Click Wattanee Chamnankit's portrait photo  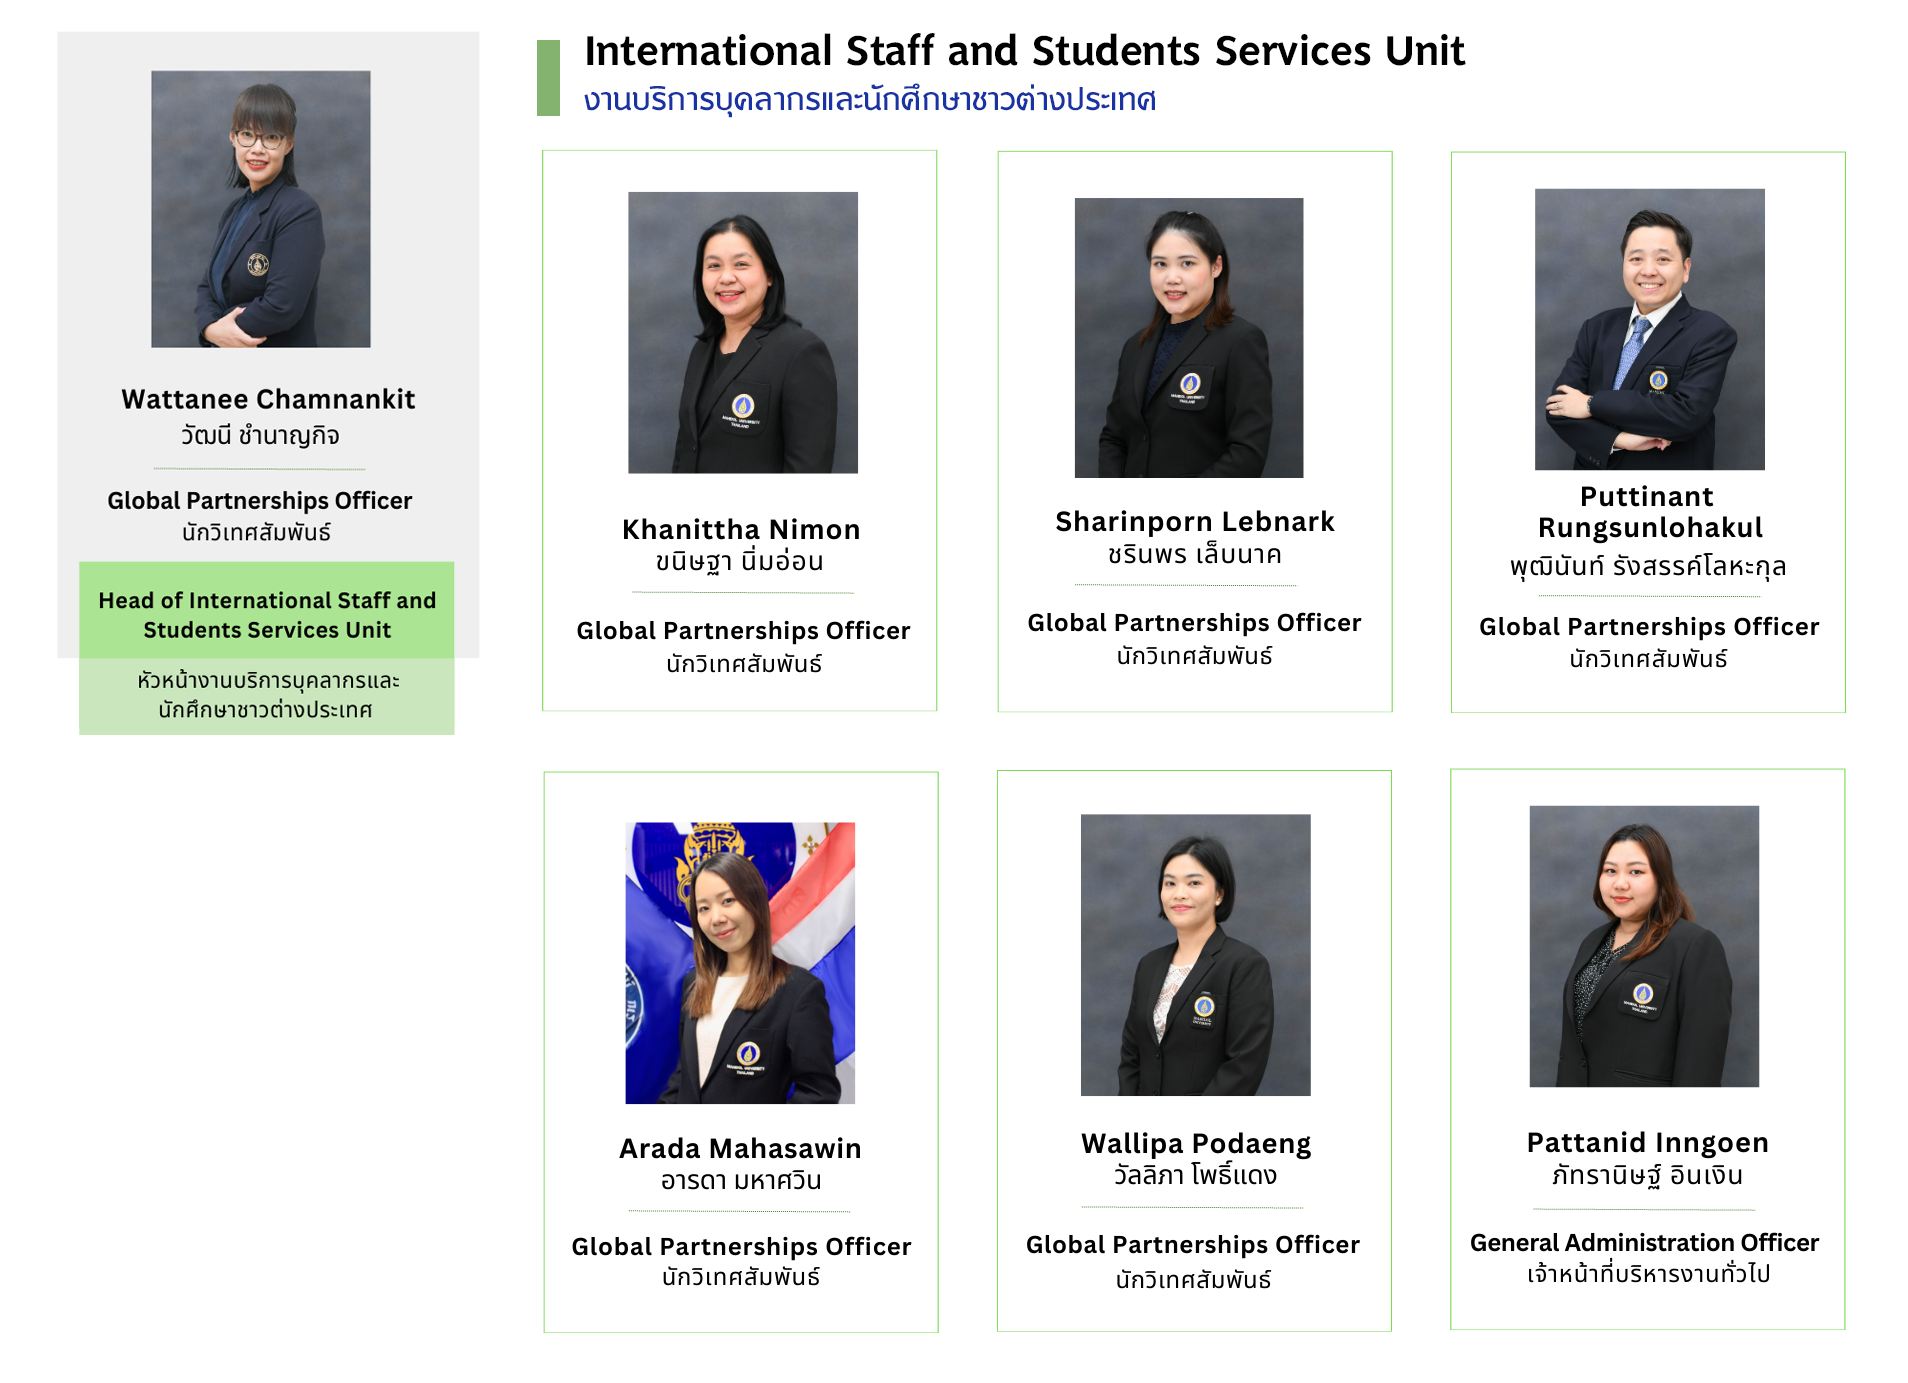pyautogui.click(x=260, y=209)
